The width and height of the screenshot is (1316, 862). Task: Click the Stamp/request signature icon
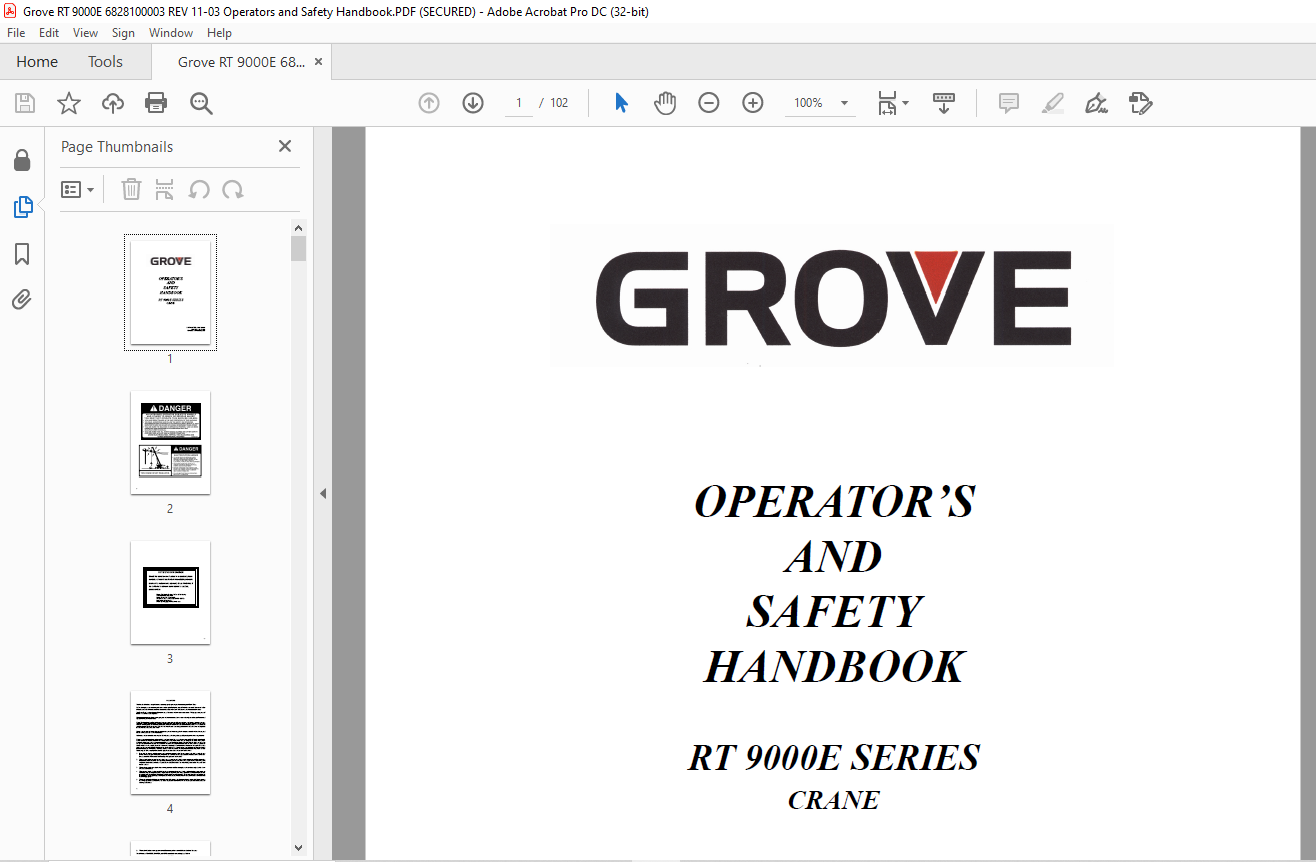1141,103
